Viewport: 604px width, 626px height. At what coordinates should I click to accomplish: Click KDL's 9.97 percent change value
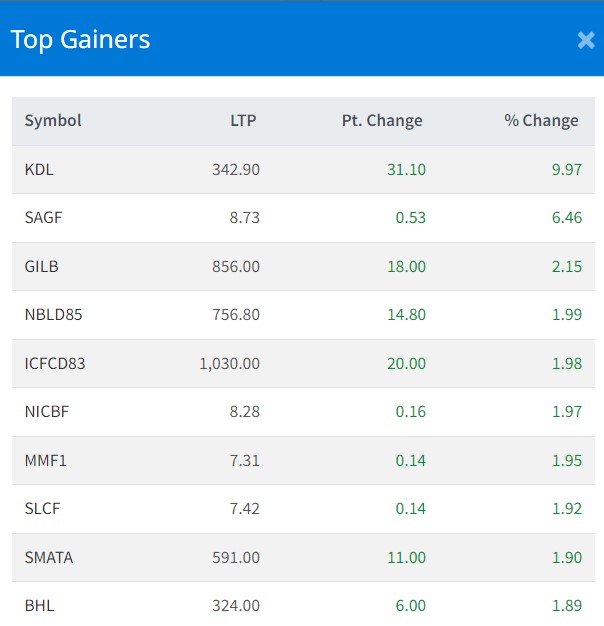point(565,170)
